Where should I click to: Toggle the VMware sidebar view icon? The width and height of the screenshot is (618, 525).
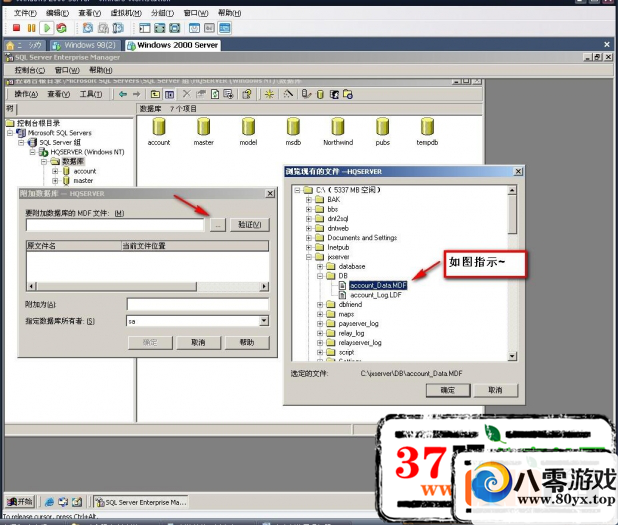[145, 28]
